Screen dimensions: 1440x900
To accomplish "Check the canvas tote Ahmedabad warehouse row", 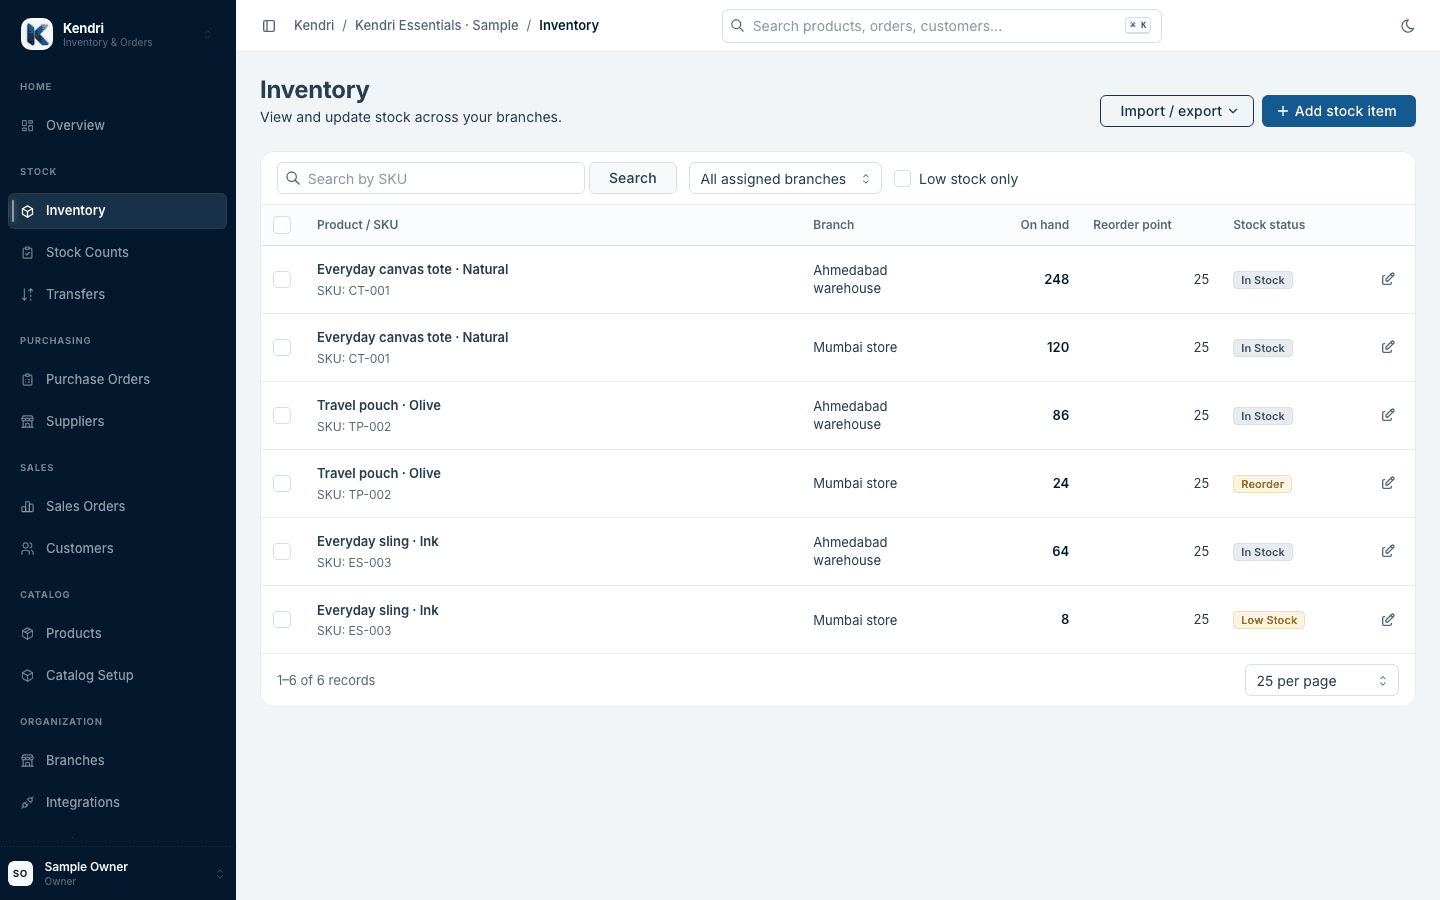I will click(282, 279).
